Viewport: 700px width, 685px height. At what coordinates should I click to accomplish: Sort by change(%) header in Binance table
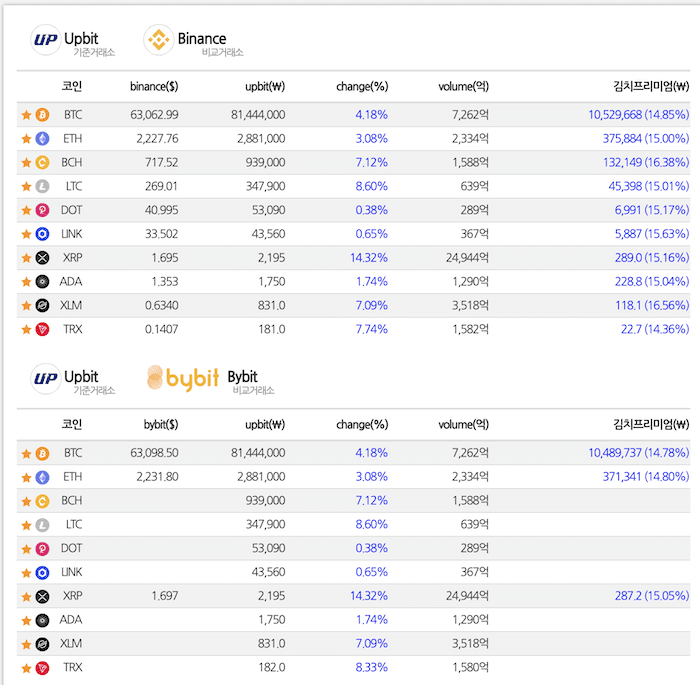(x=362, y=86)
